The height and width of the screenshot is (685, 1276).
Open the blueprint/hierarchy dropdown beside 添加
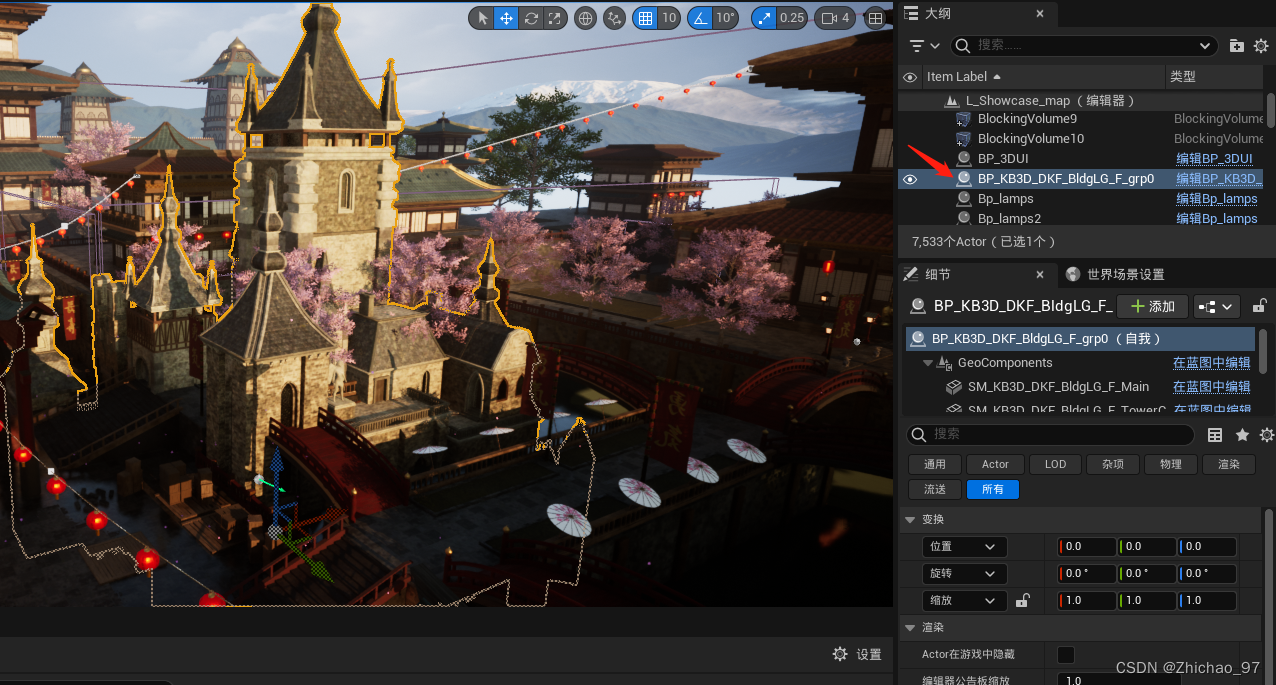coord(1218,306)
